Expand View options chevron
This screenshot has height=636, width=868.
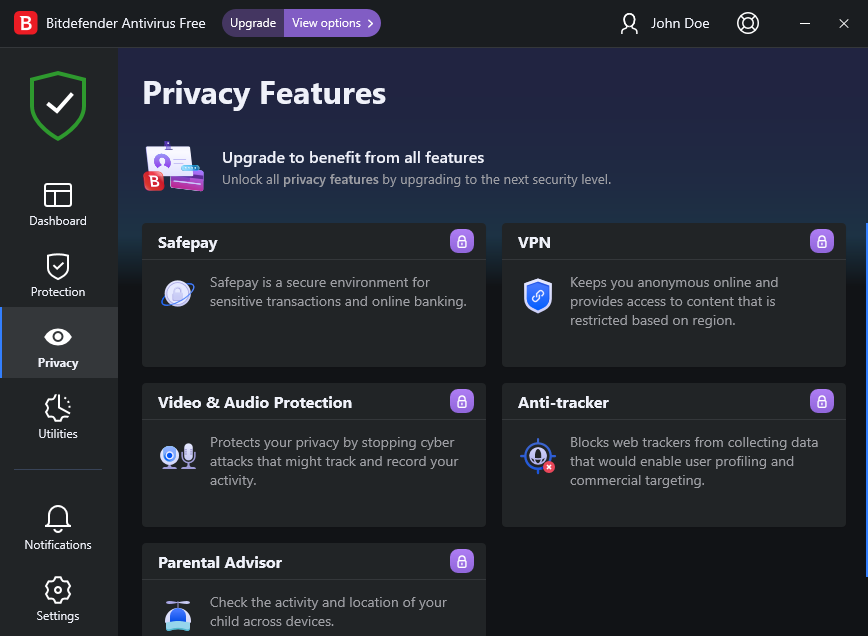[370, 23]
